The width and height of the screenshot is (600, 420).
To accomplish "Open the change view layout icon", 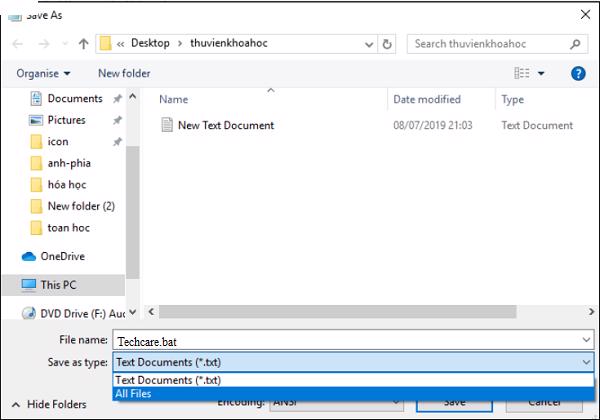I will pos(522,73).
